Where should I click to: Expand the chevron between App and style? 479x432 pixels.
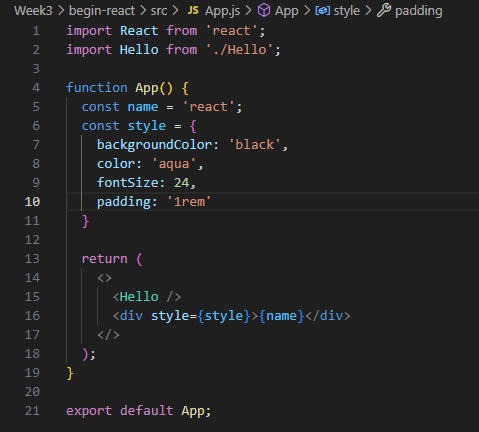point(307,11)
